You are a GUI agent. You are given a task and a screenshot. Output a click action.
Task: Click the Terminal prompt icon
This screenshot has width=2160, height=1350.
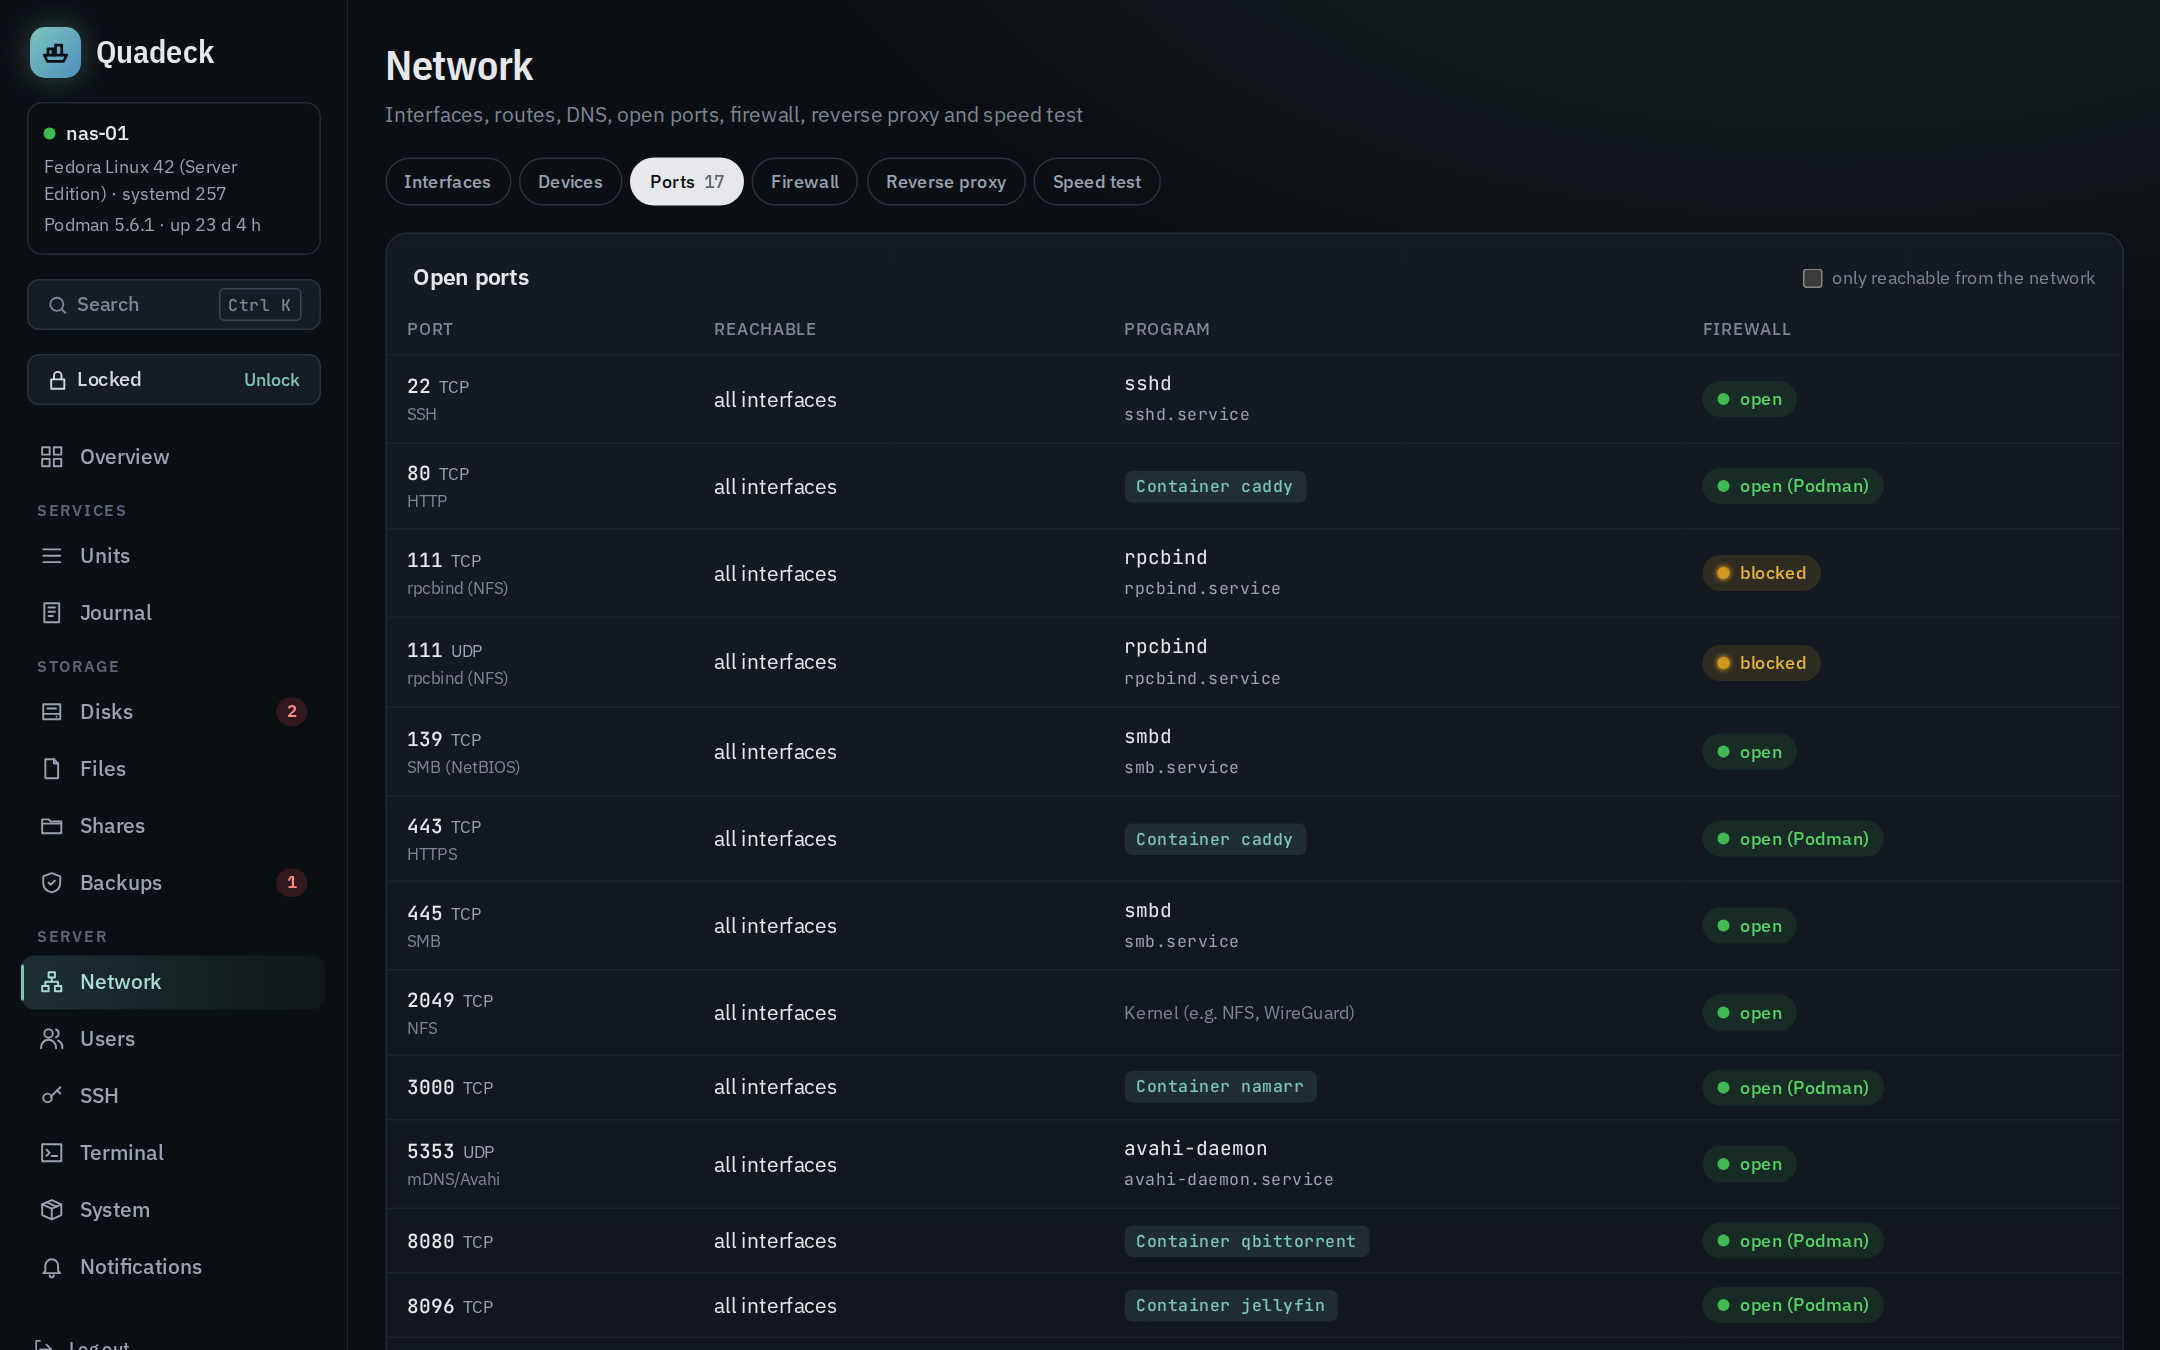click(x=52, y=1153)
